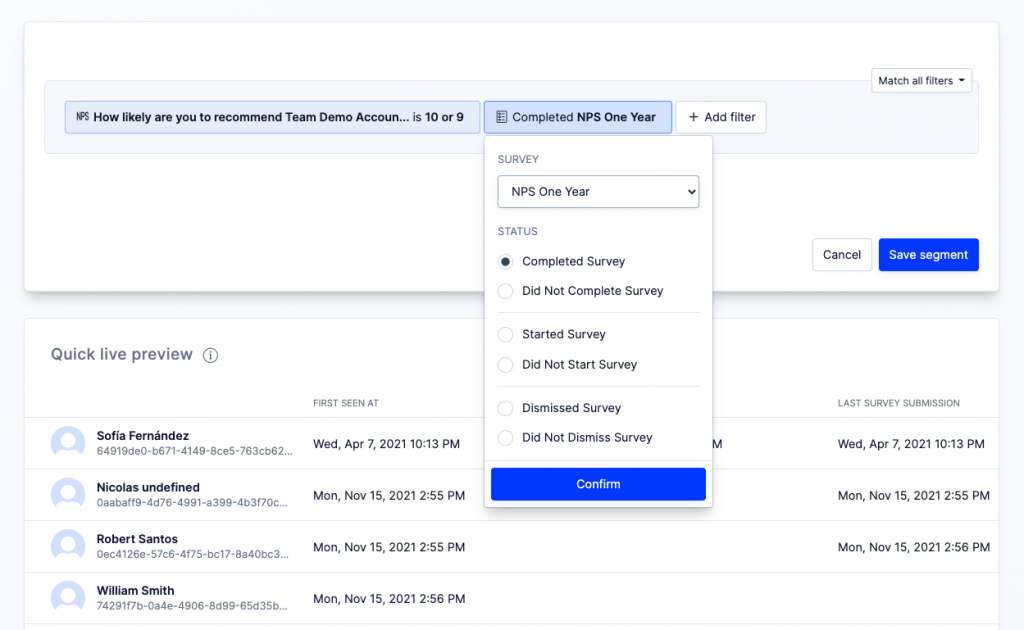Click Nicolas undefined's avatar icon
The width and height of the screenshot is (1024, 630).
pyautogui.click(x=68, y=495)
